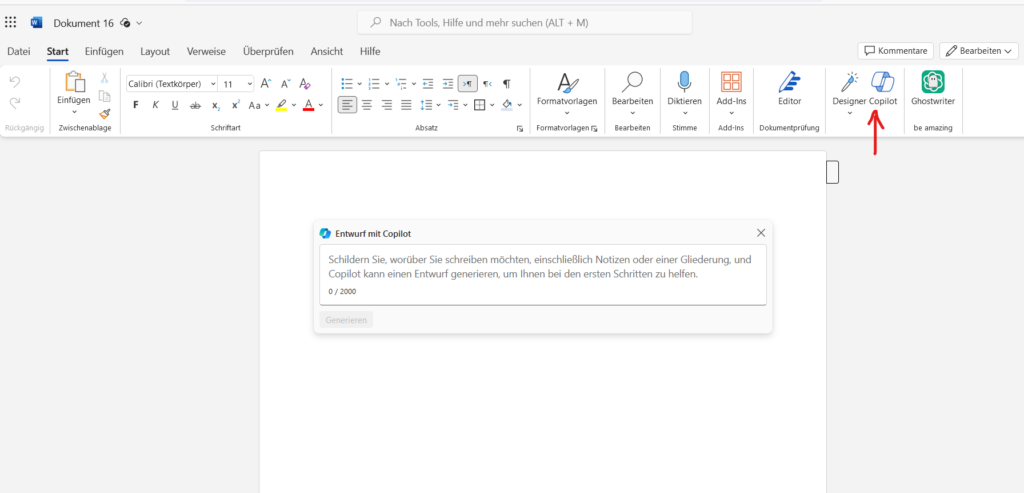Click the search box Nach Tools suchen
The width and height of the screenshot is (1024, 493).
(x=524, y=22)
